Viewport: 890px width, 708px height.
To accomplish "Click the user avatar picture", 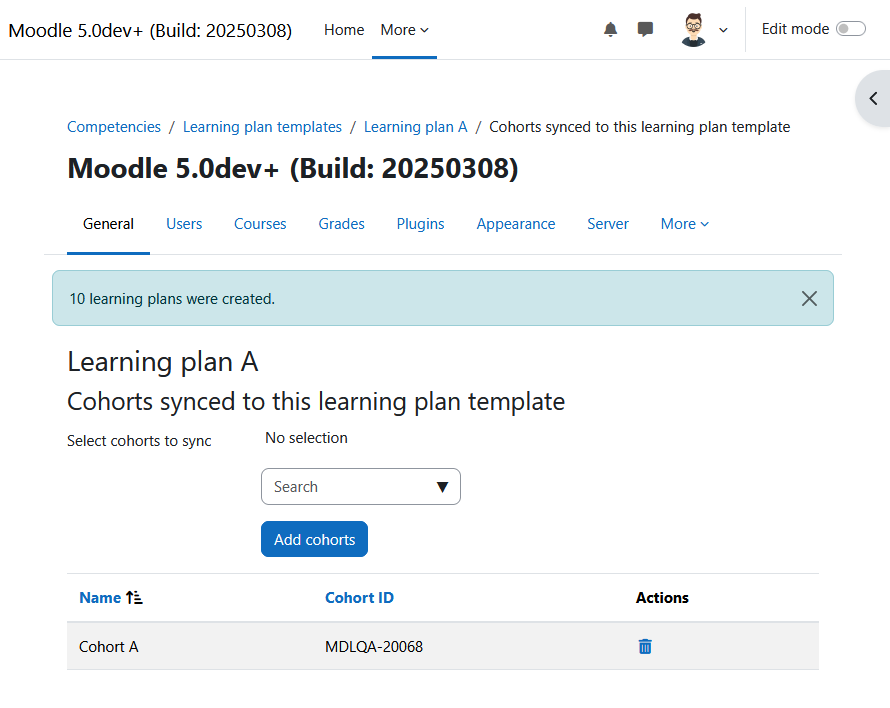I will click(x=693, y=30).
